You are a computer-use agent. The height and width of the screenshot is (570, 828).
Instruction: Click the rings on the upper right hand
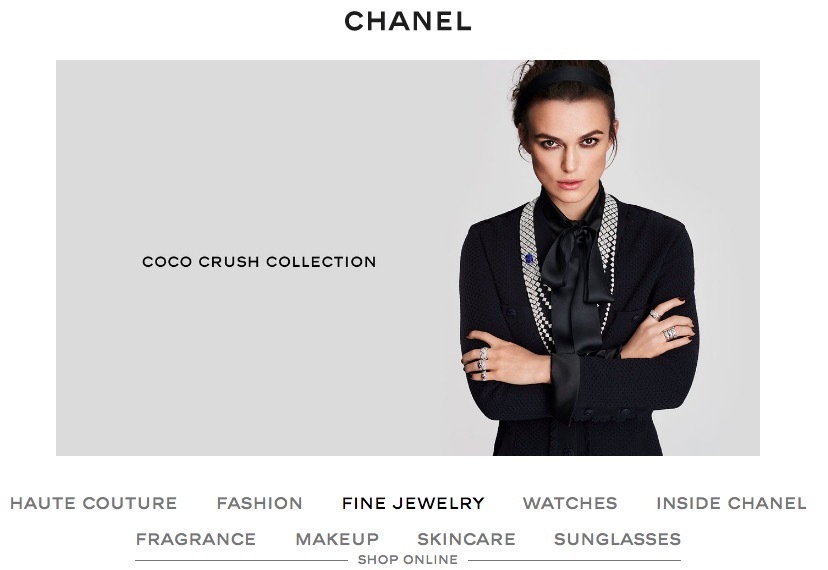(664, 324)
